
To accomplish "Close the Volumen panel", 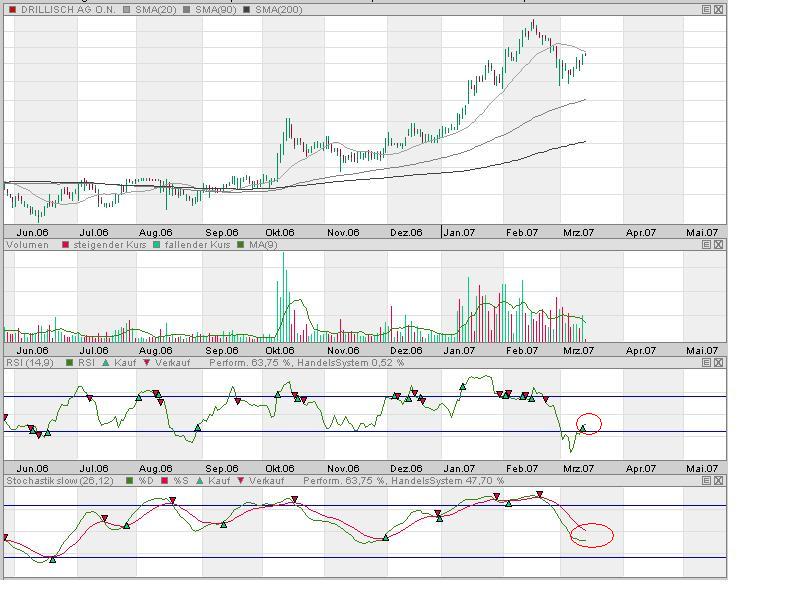I will [x=718, y=244].
